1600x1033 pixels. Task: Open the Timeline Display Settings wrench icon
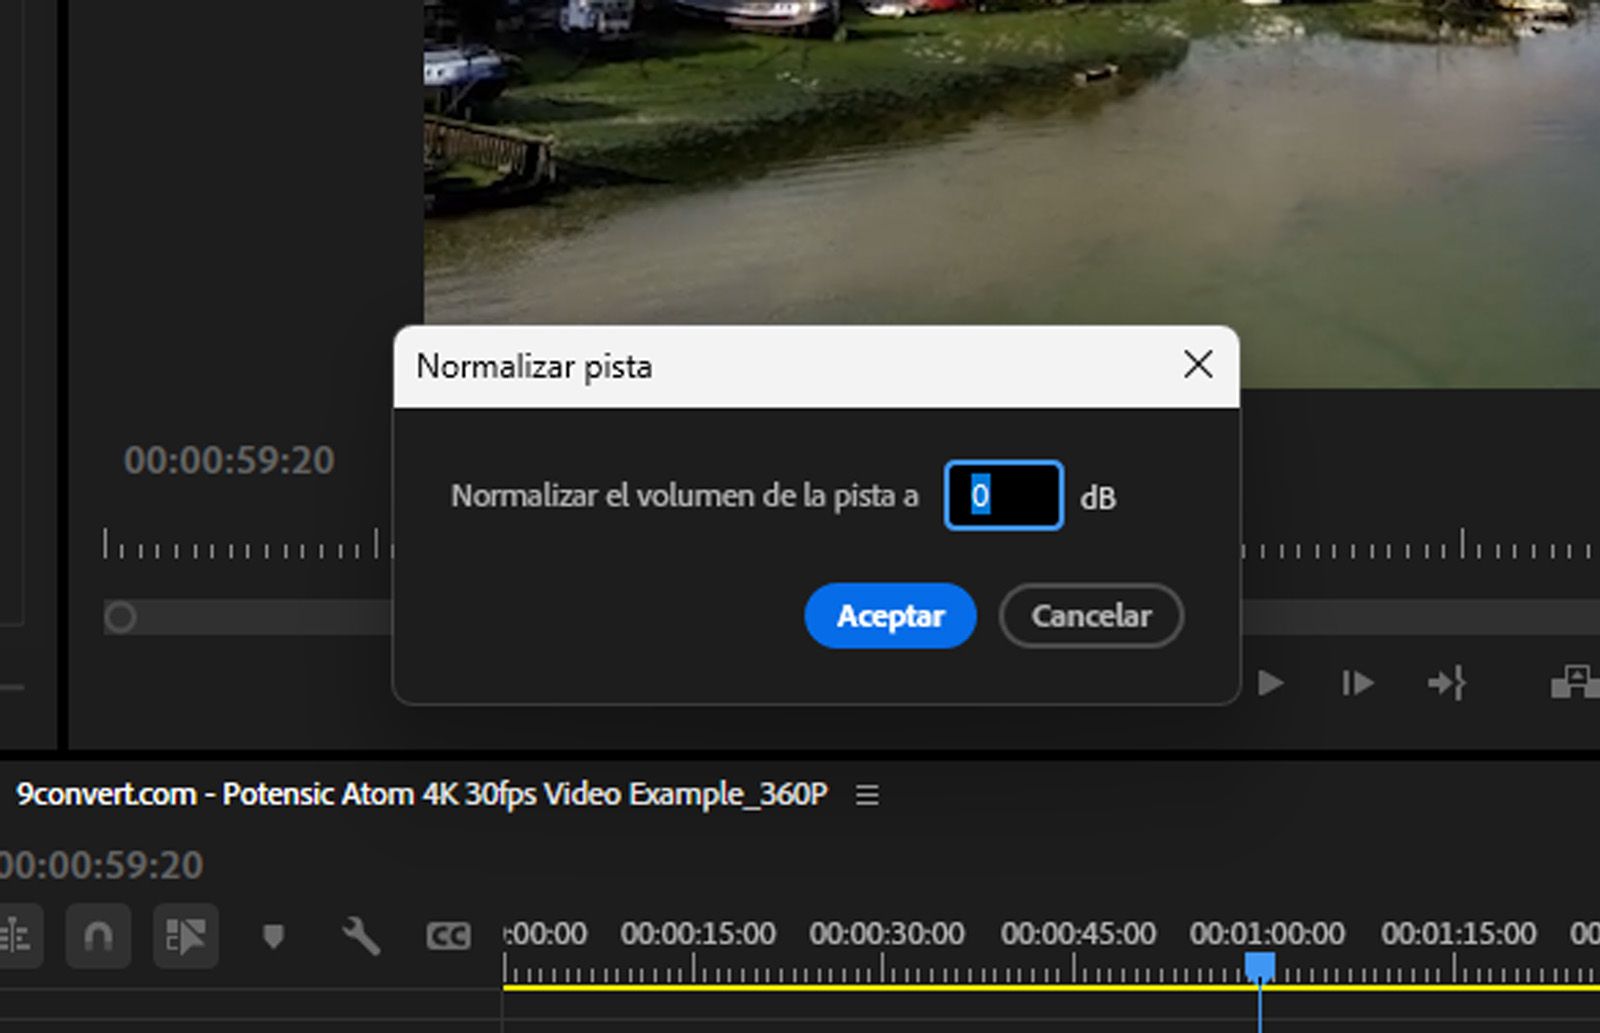click(362, 936)
